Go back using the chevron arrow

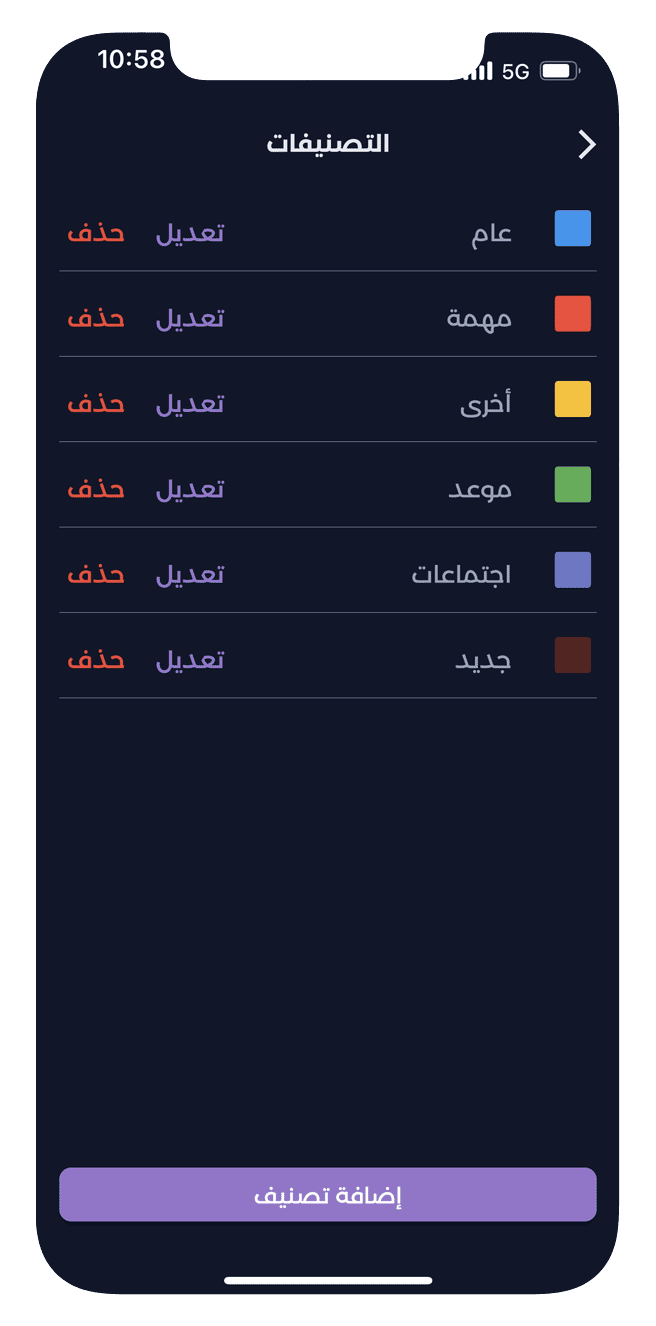587,144
